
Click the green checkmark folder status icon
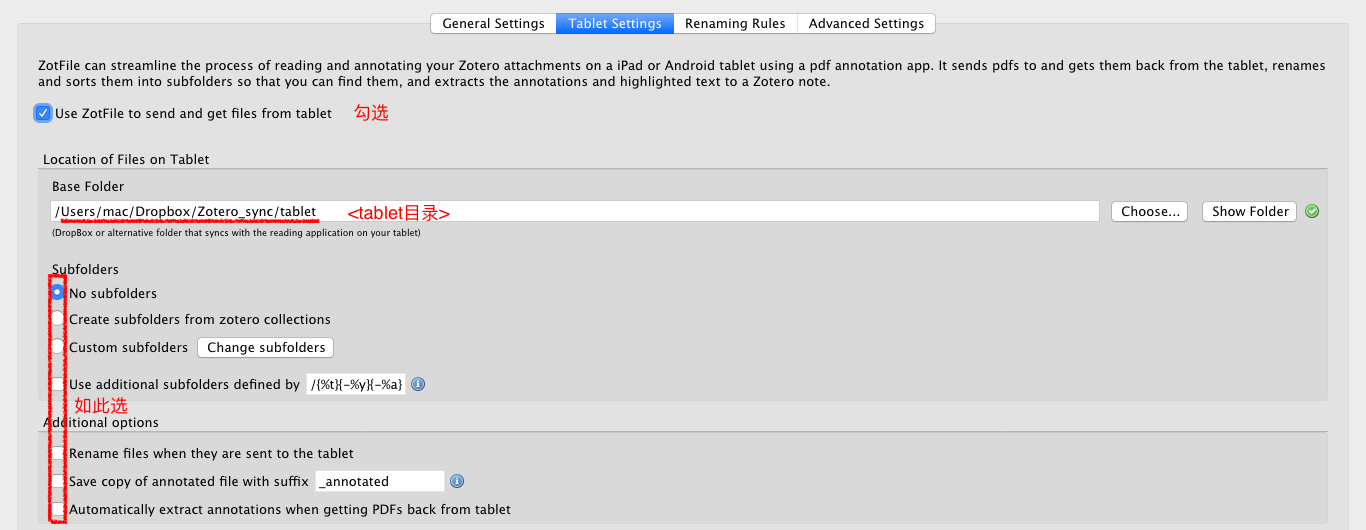[x=1312, y=212]
